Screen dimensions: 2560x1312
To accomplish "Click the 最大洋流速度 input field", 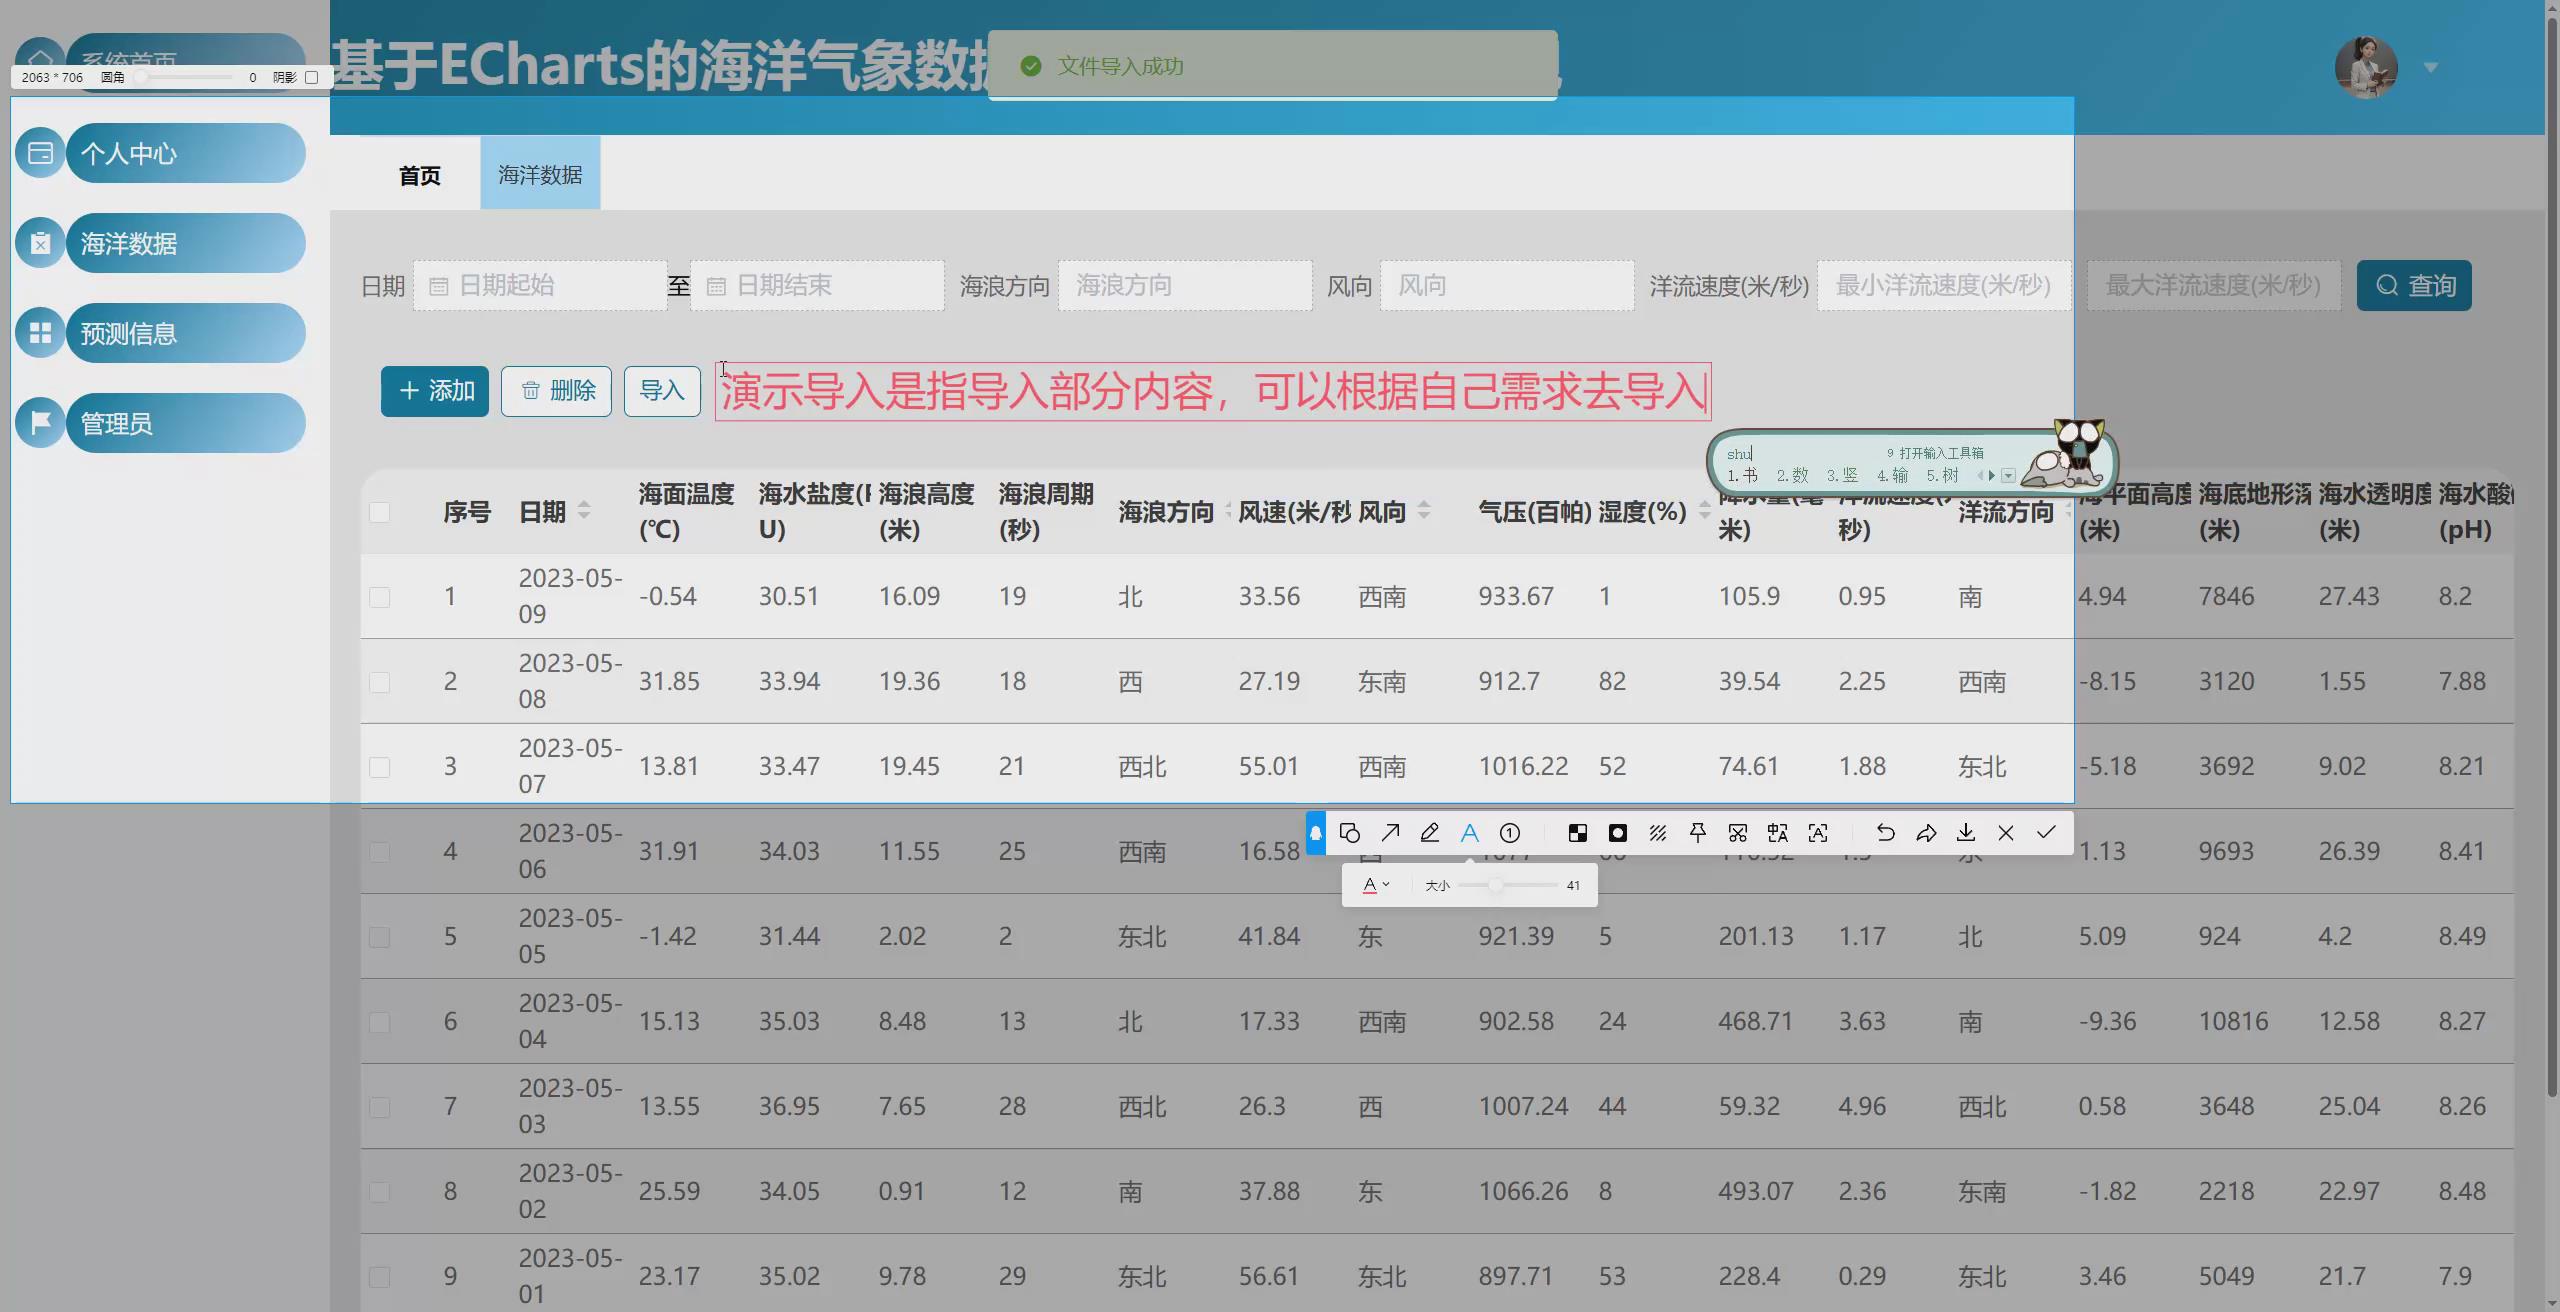I will click(2214, 286).
